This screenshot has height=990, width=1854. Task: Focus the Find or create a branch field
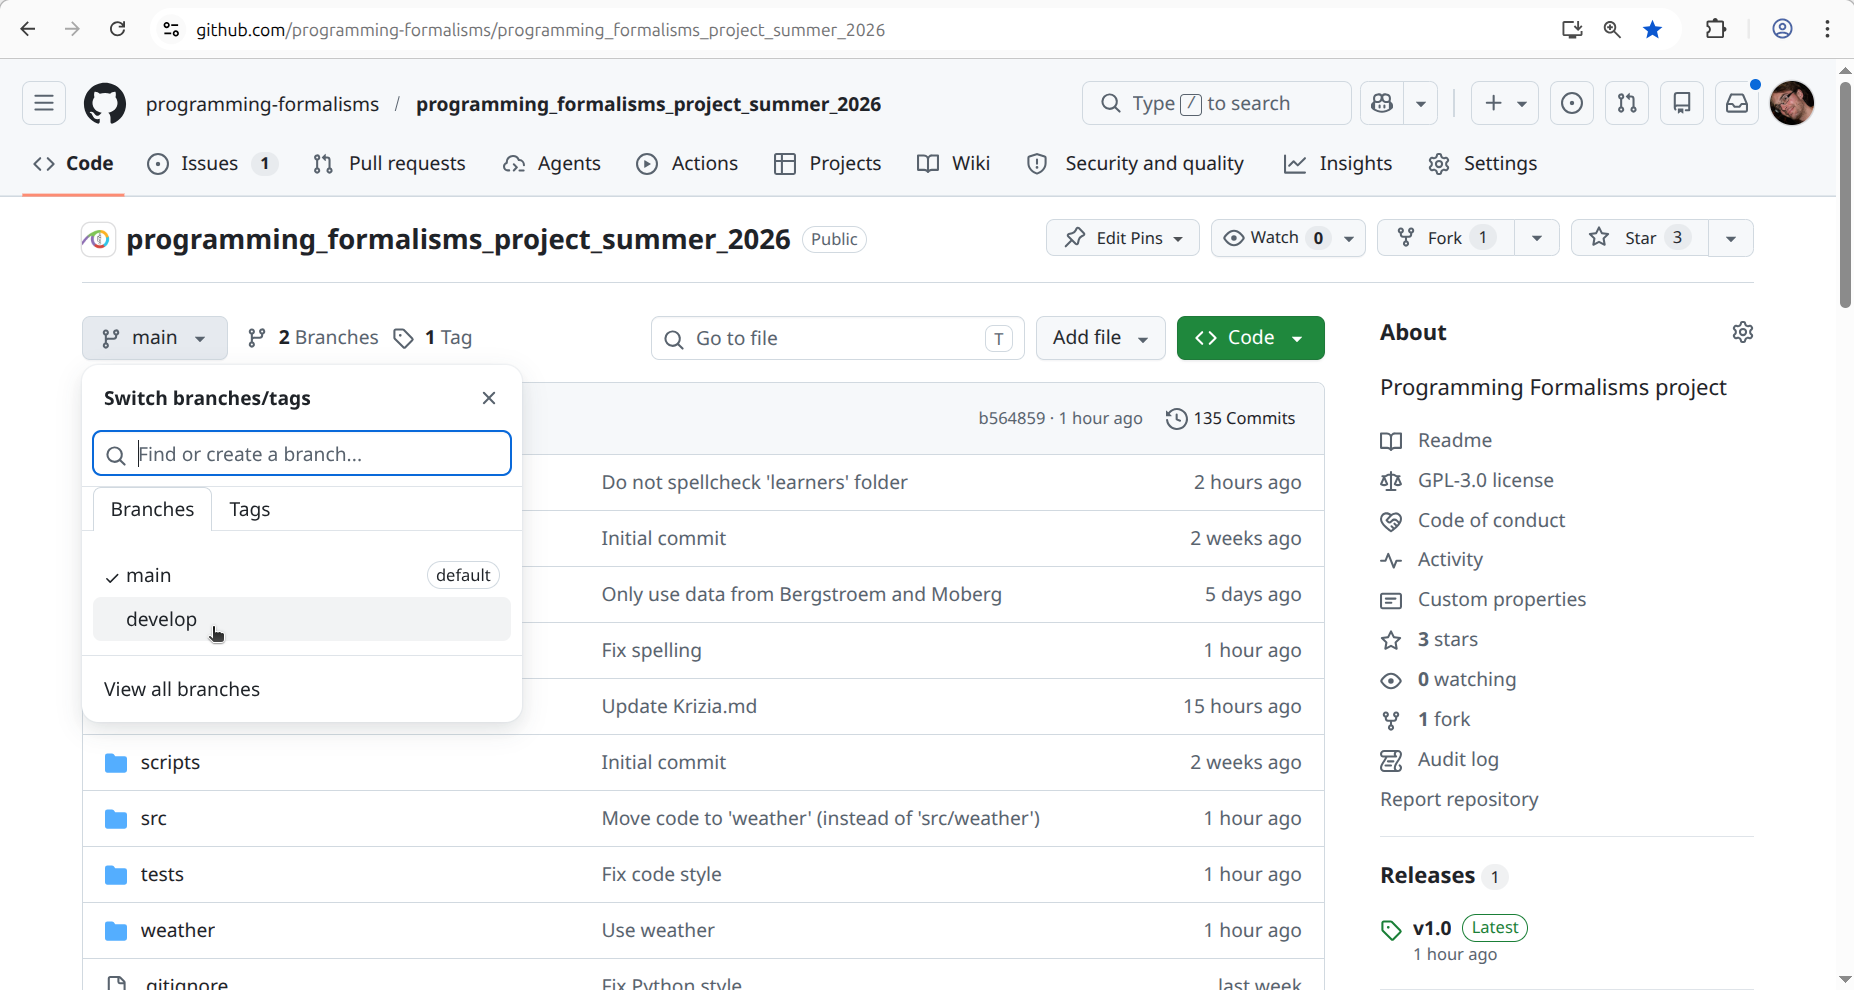[302, 454]
